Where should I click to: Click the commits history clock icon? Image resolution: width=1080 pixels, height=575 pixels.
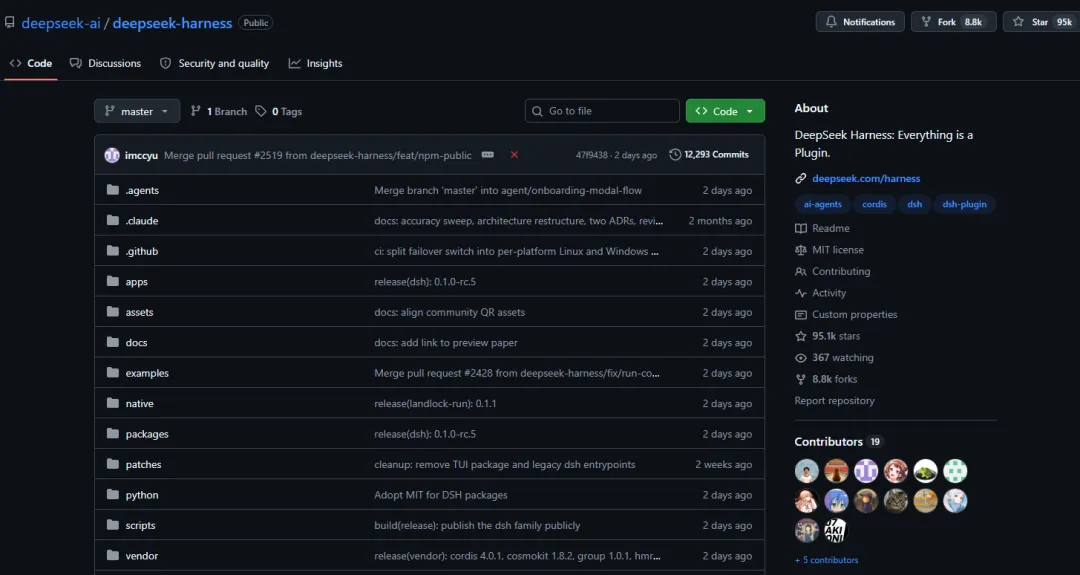pyautogui.click(x=675, y=154)
